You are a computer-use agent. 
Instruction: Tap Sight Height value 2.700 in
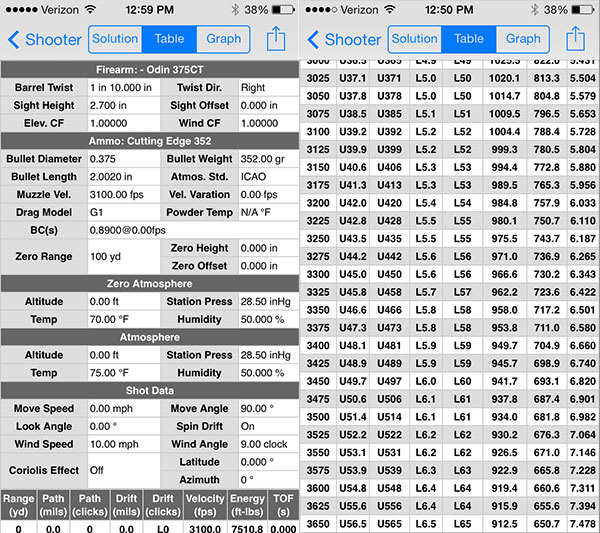124,105
